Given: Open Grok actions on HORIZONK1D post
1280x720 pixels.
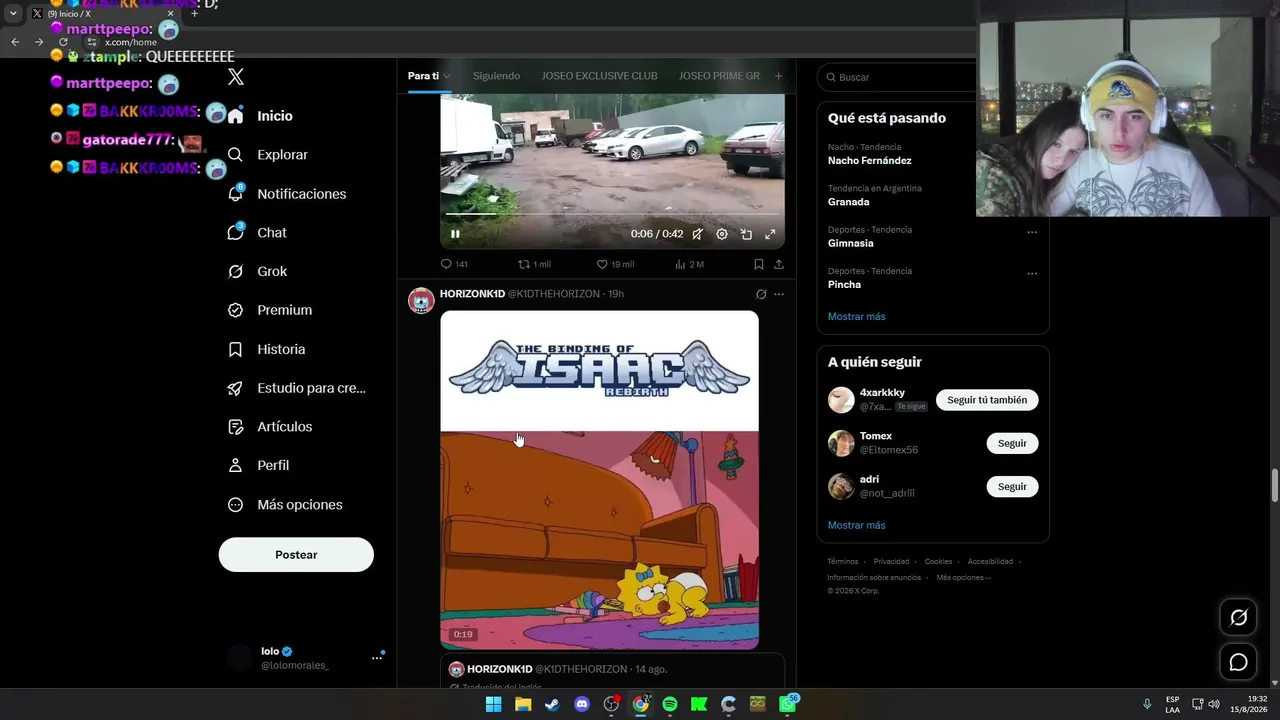Looking at the screenshot, I should click(761, 294).
